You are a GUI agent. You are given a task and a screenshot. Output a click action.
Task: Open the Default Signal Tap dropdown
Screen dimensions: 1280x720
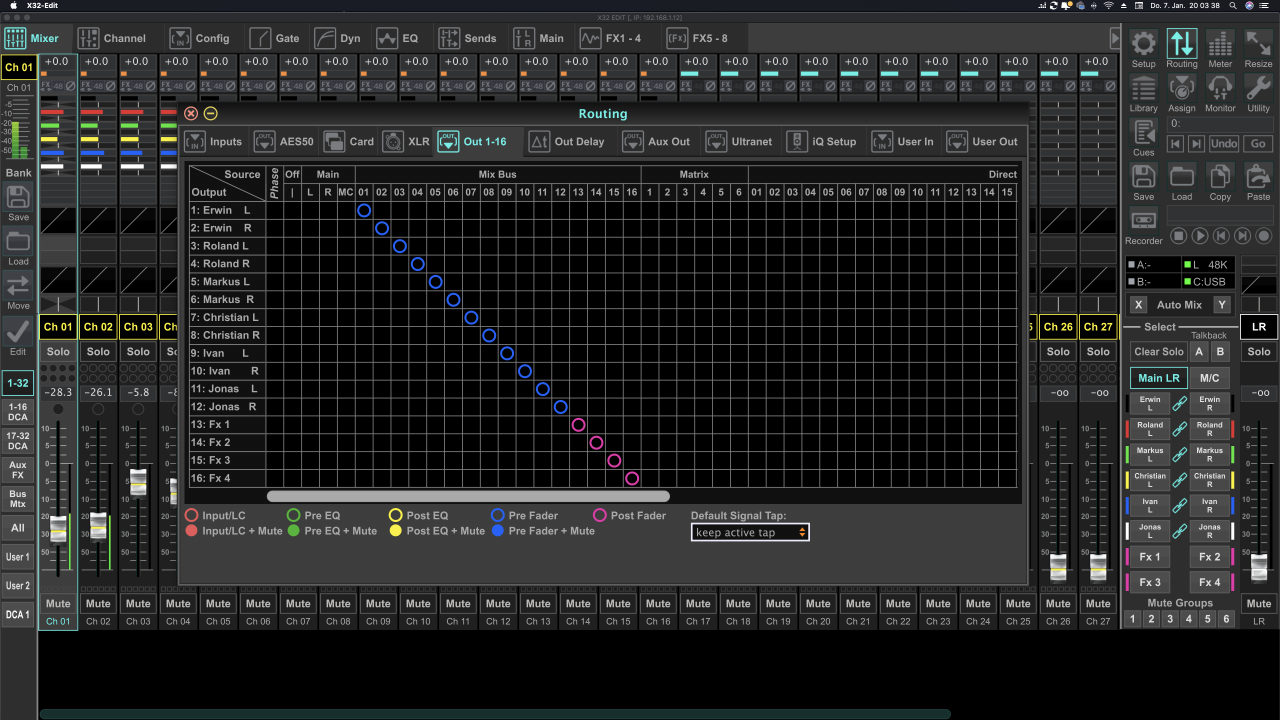[750, 532]
